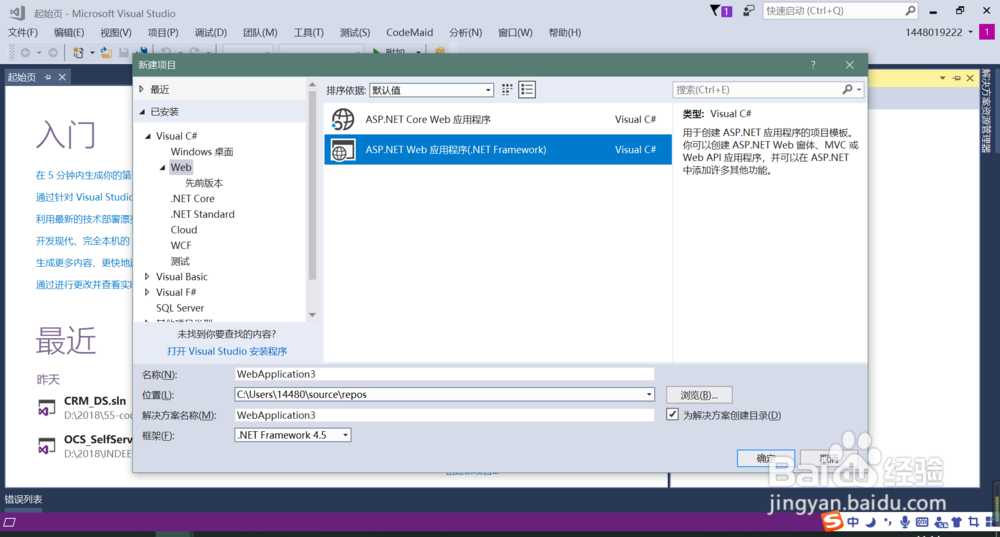This screenshot has height=537, width=1000.
Task: Open the CodeMaid menu
Action: pos(409,33)
